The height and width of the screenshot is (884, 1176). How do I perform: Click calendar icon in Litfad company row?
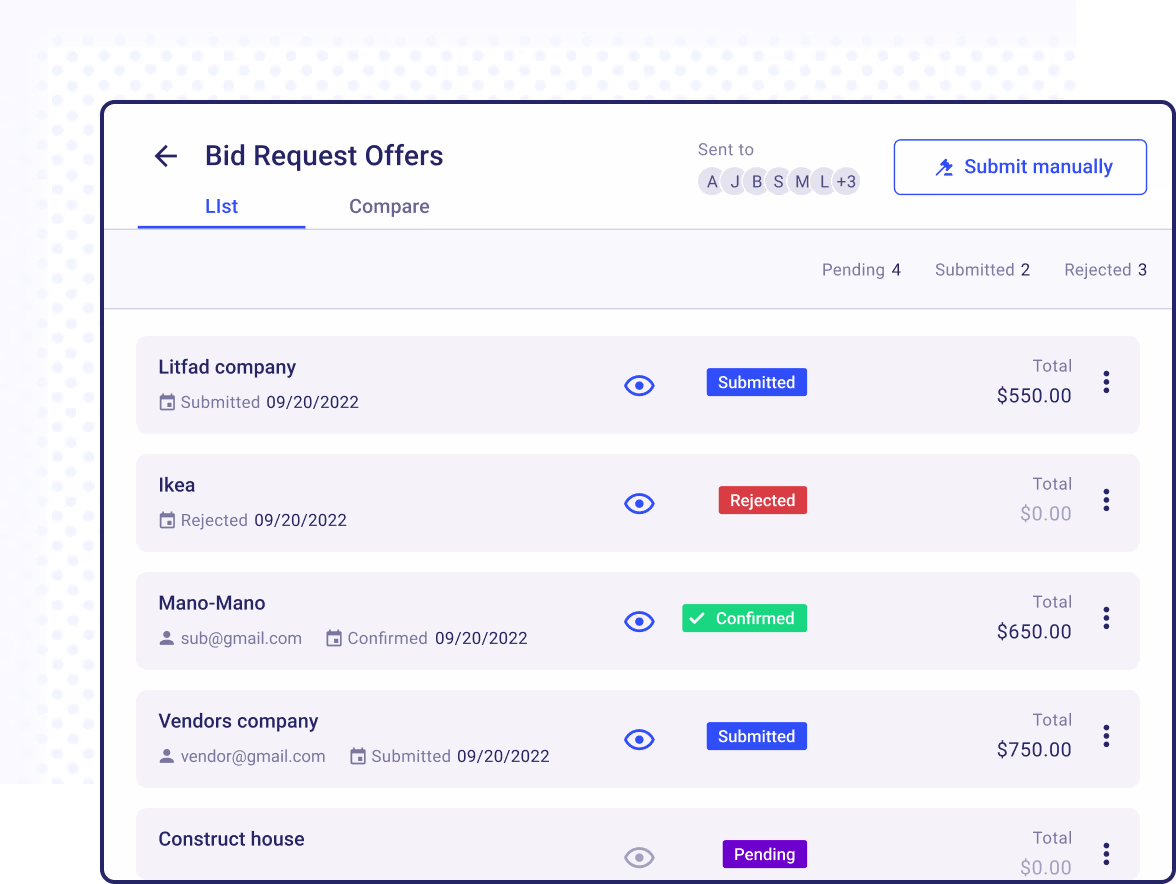167,402
